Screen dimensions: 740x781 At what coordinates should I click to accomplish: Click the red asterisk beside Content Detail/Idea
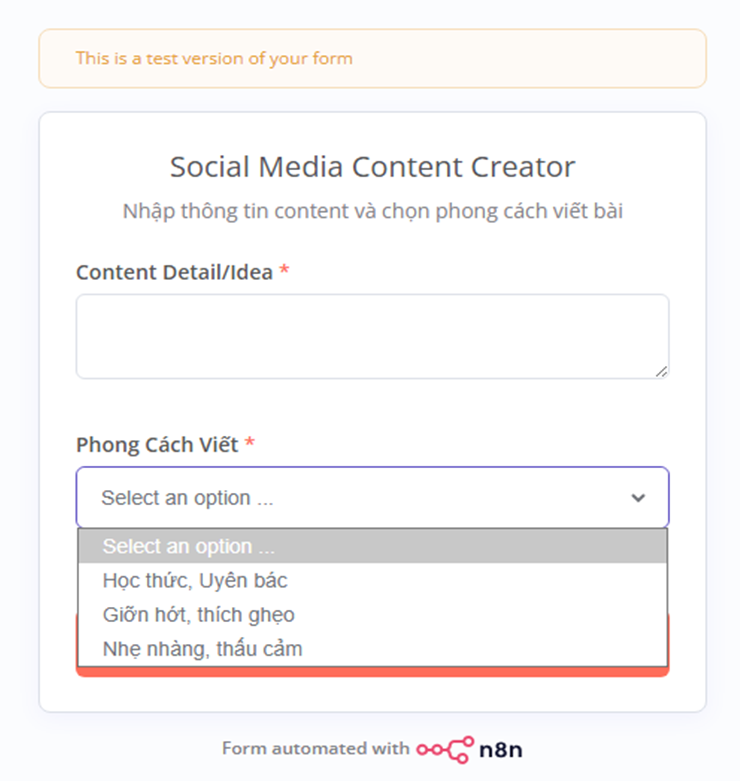click(x=285, y=272)
